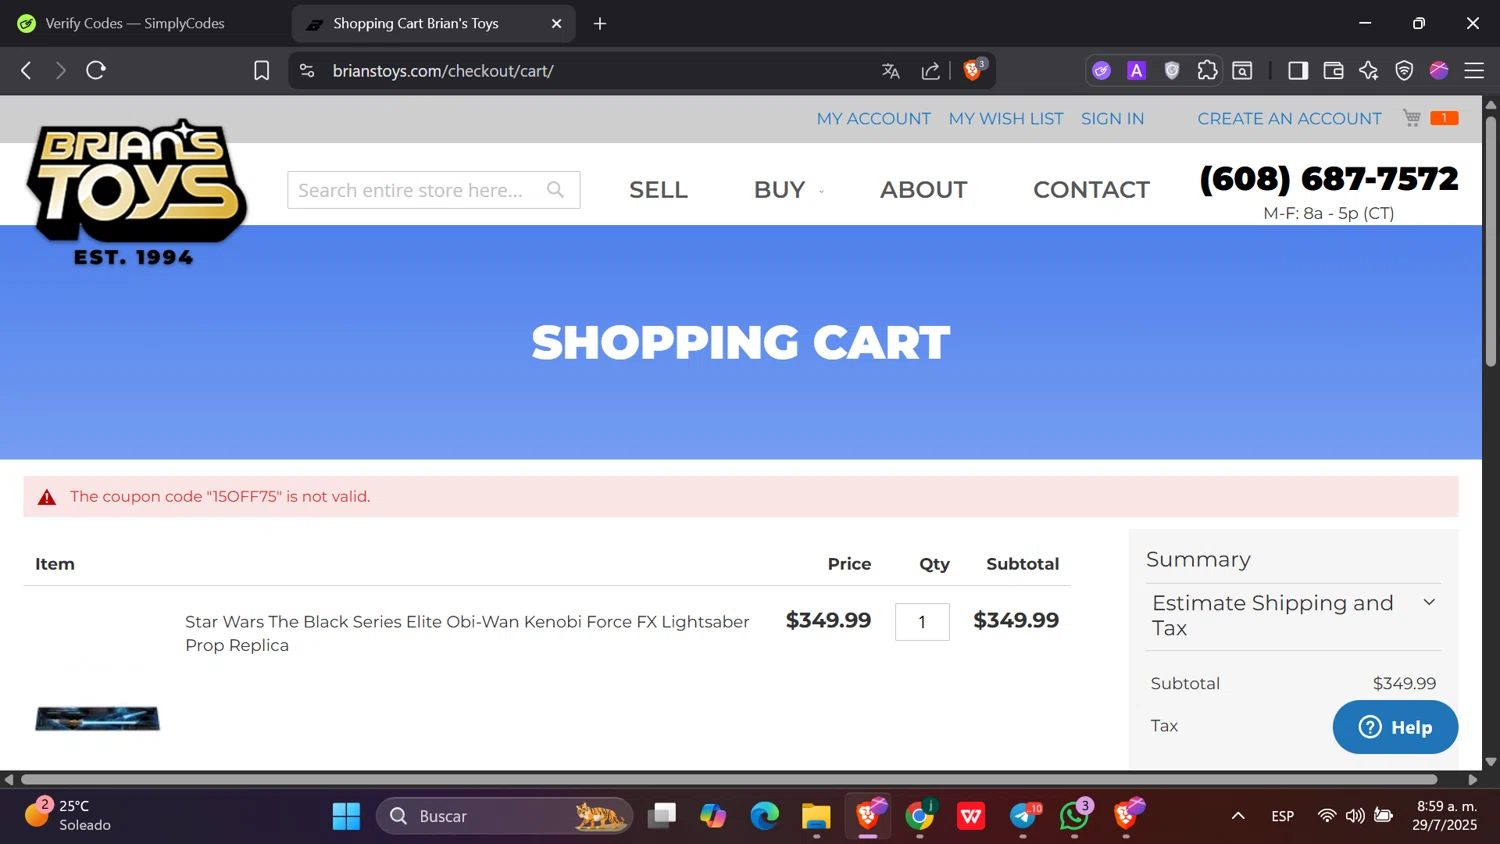This screenshot has height=844, width=1500.
Task: Open the Help chat button
Action: point(1395,727)
